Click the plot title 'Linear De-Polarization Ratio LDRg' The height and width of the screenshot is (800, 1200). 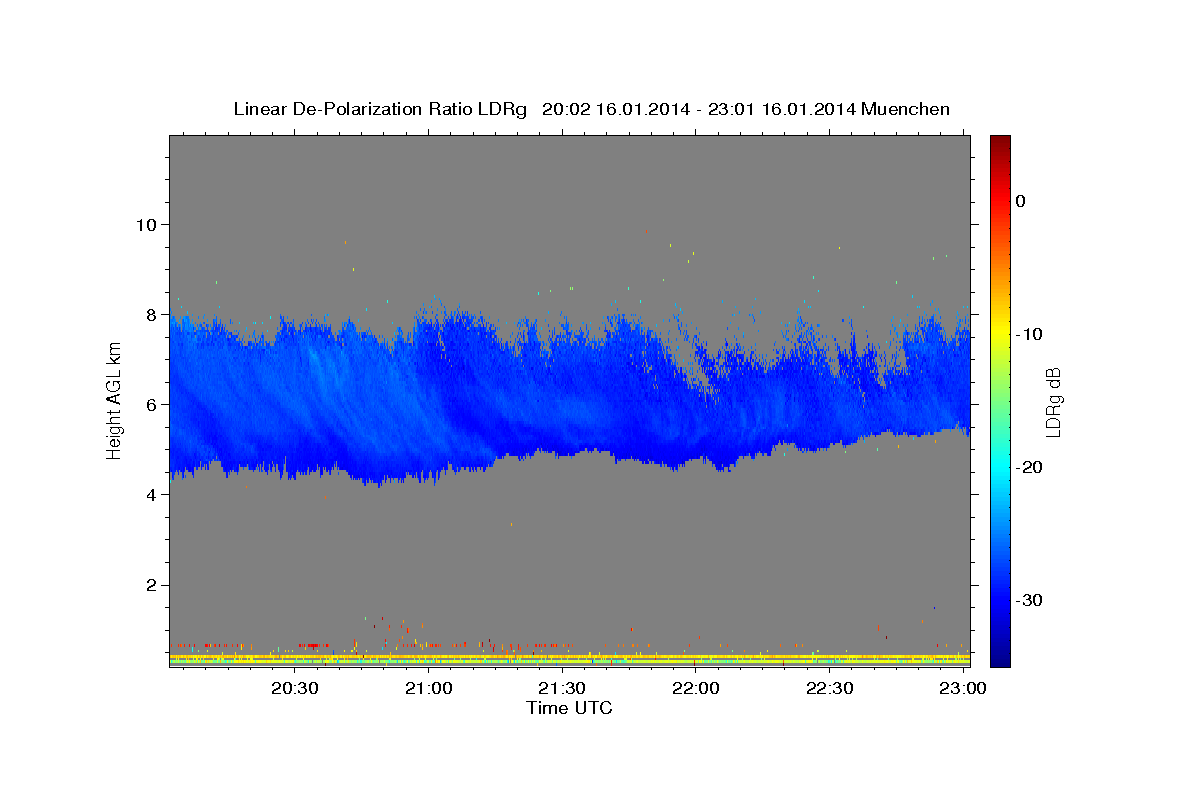[x=379, y=109]
